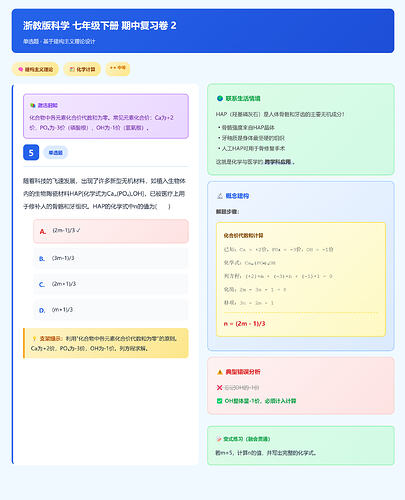Select answer option B (3m-1)/3

click(111, 258)
